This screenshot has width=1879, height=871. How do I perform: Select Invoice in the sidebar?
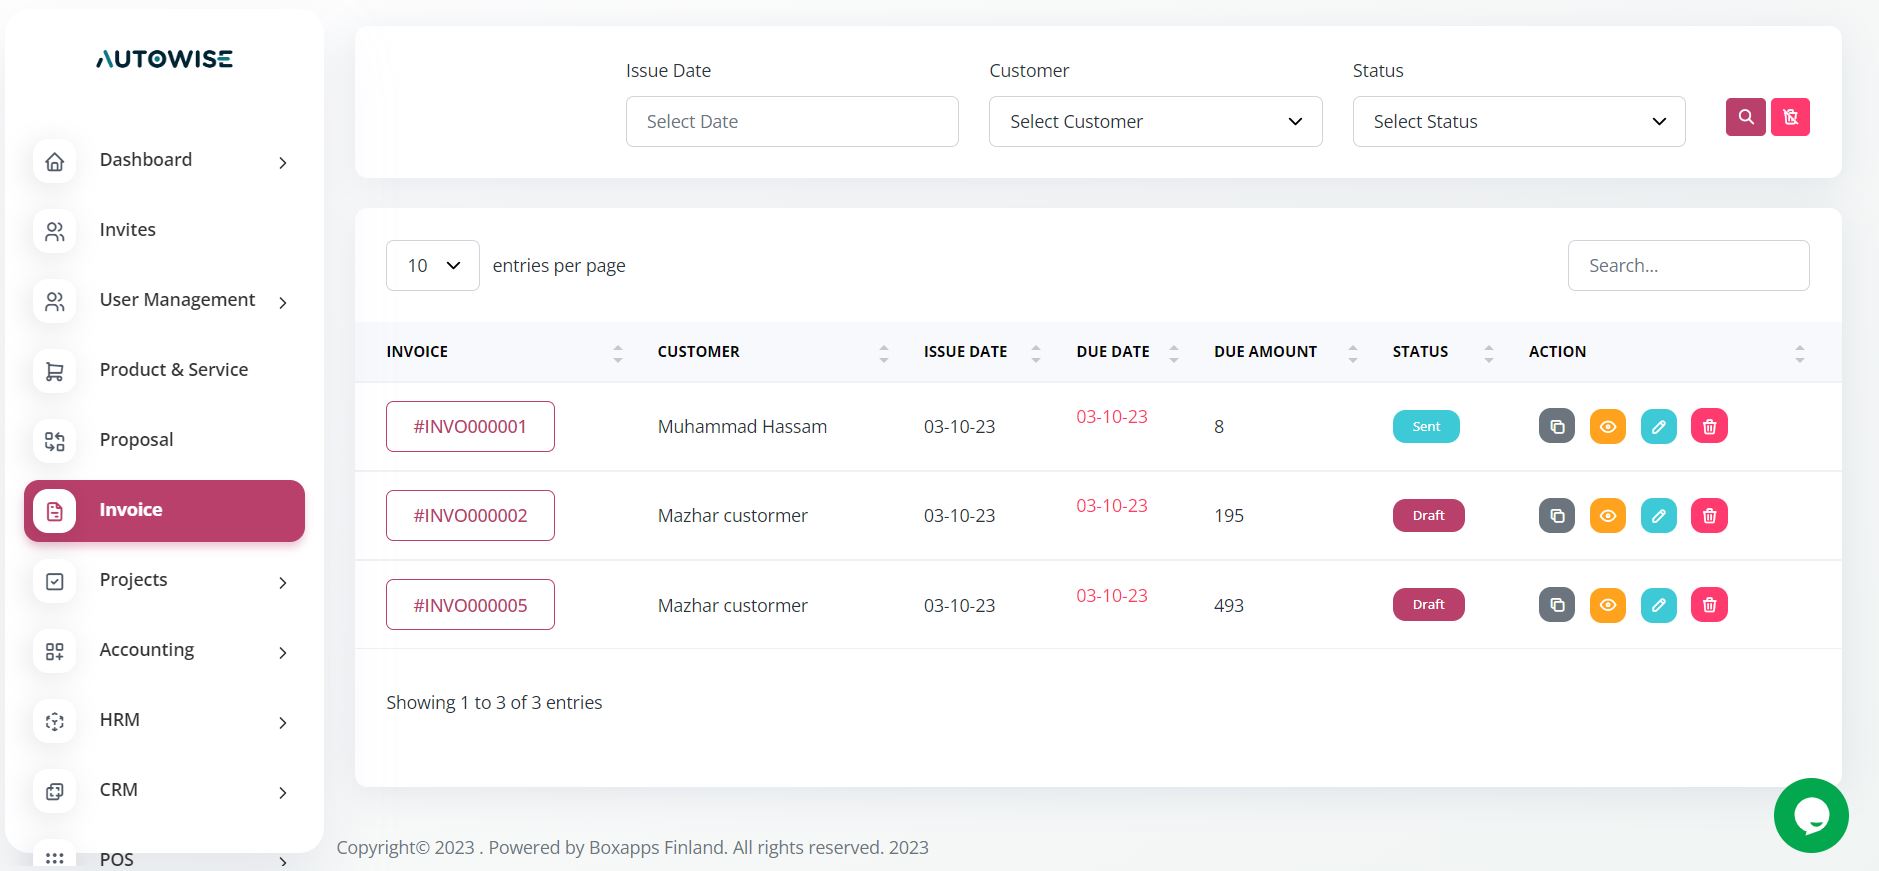tap(164, 511)
